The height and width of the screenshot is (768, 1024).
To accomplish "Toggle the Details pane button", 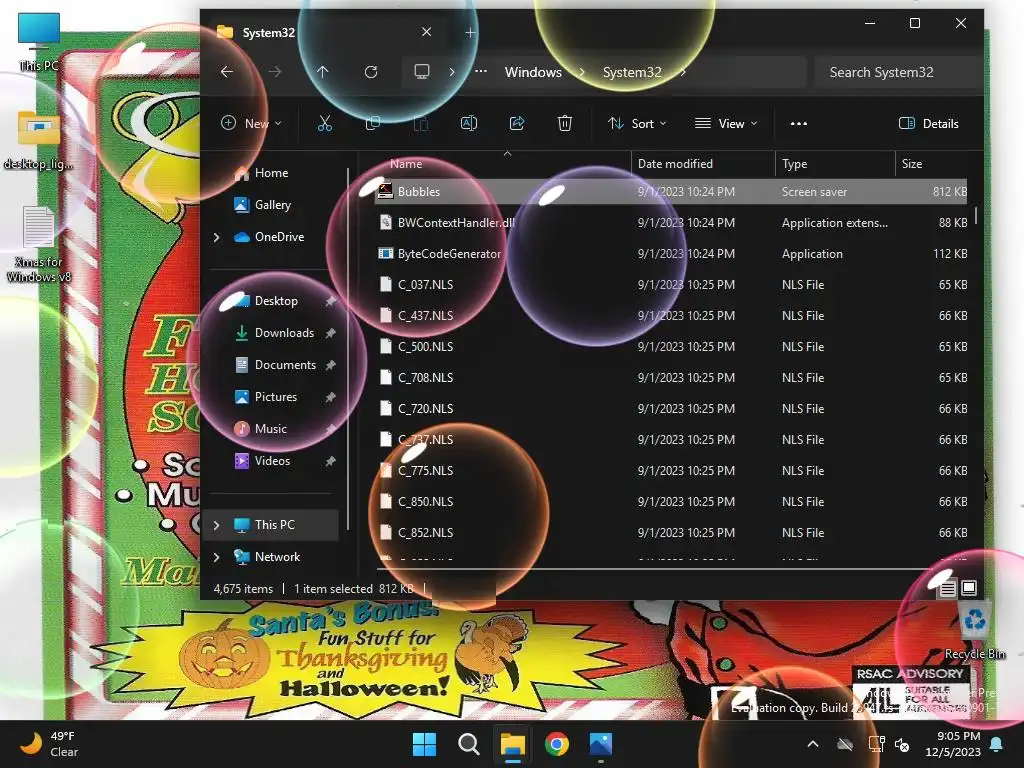I will pos(929,123).
